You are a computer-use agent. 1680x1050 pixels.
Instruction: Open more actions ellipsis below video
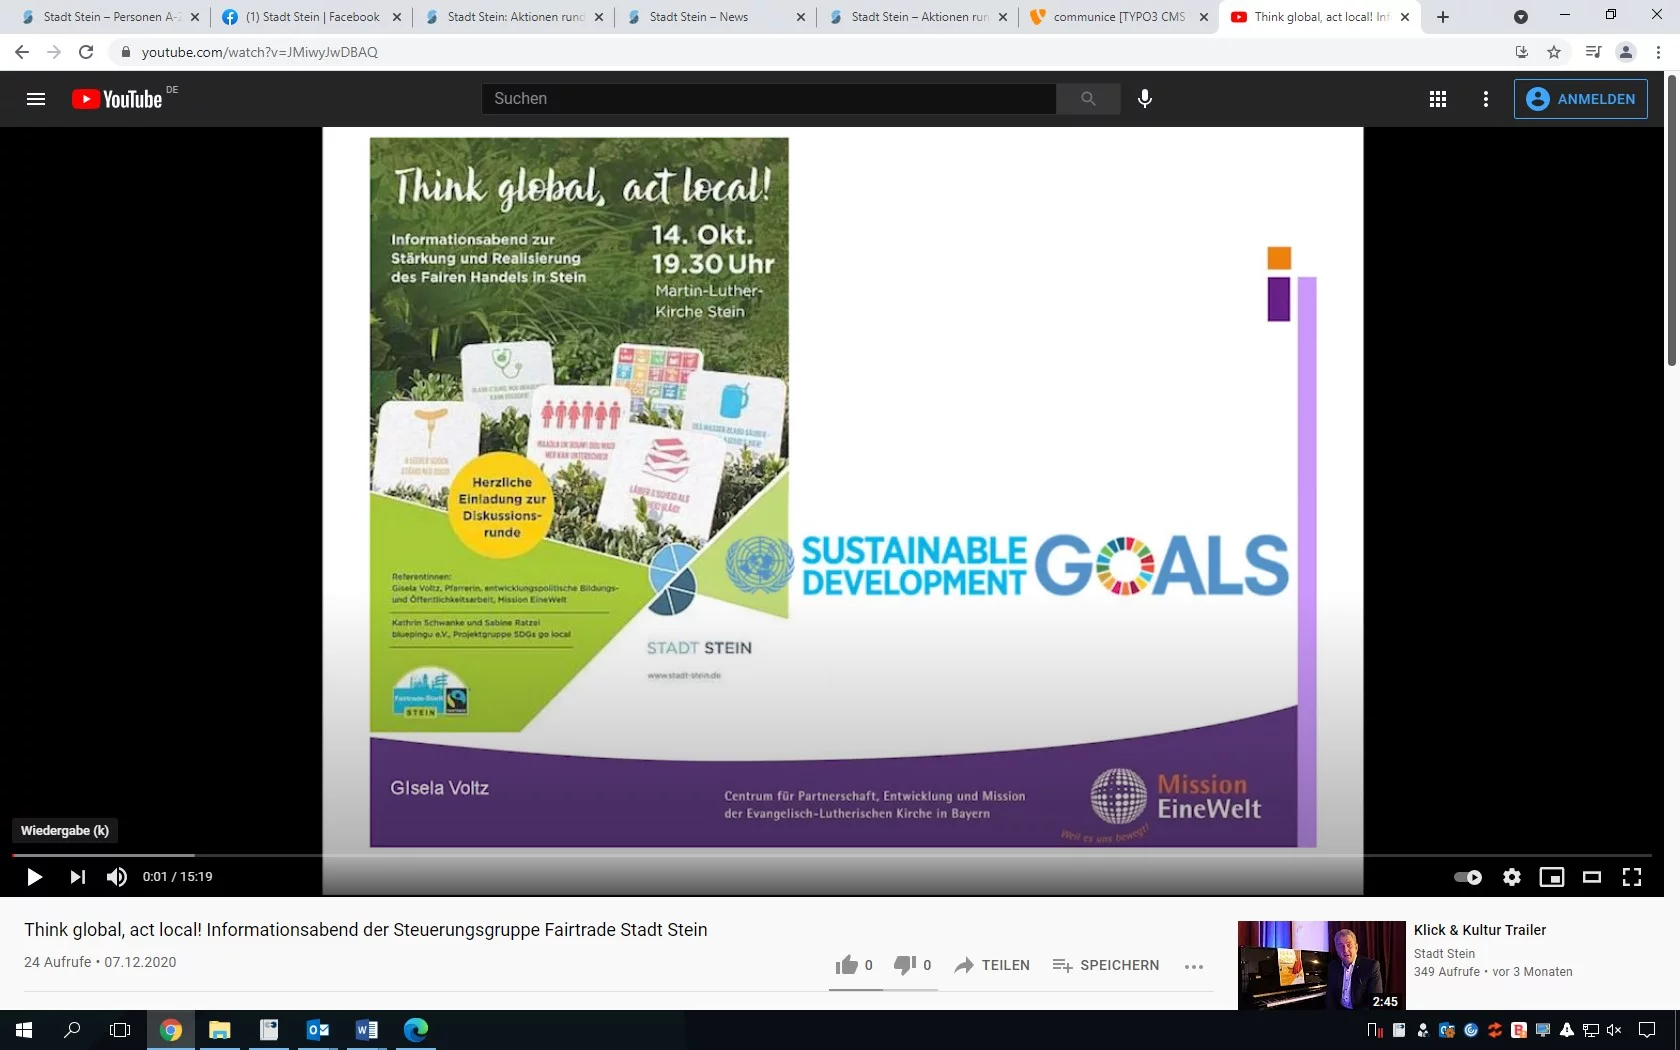(1194, 966)
